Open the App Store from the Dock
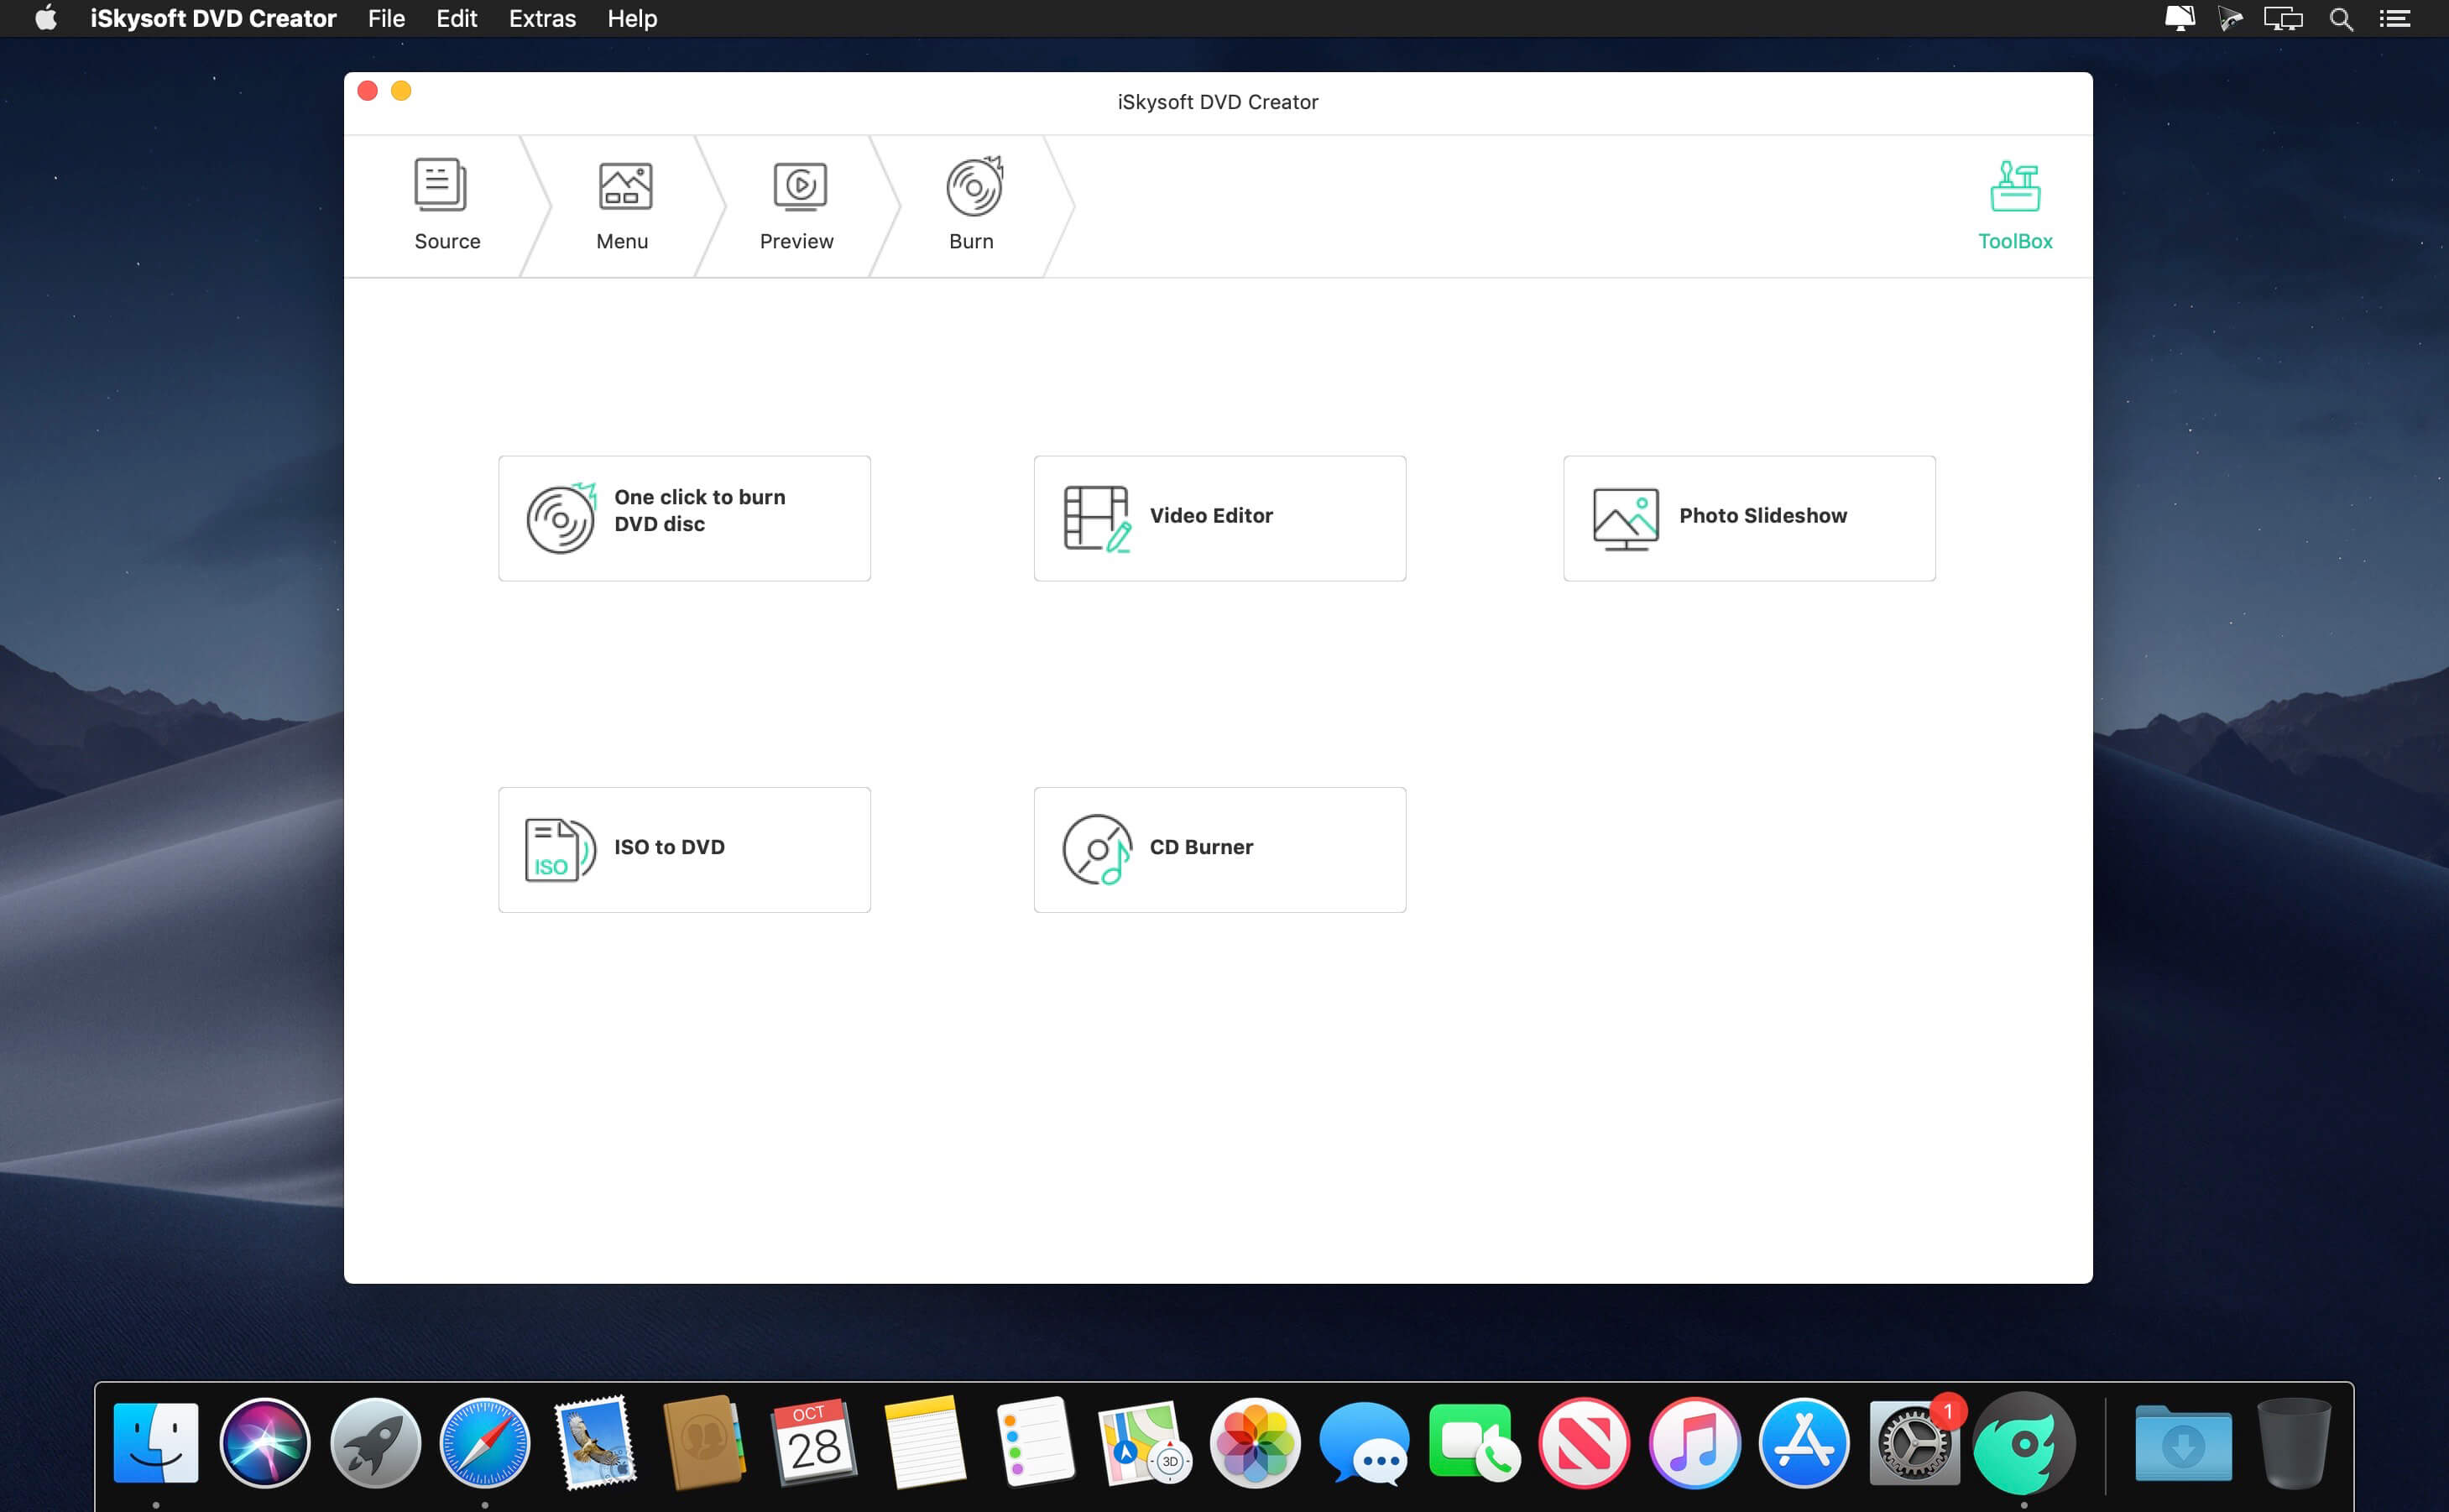Screen dimensions: 2449x1512 pyautogui.click(x=1804, y=1442)
